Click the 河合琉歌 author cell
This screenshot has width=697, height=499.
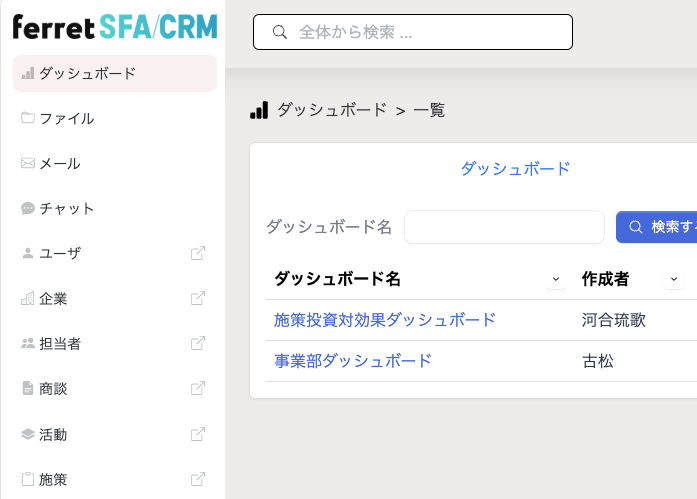pyautogui.click(x=613, y=320)
